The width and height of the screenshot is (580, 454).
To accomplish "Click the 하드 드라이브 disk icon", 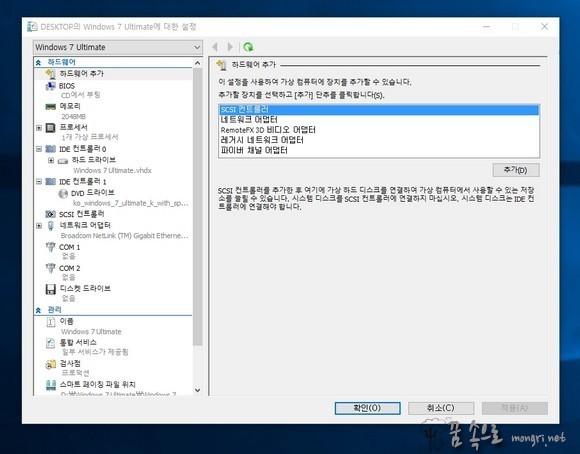I will (x=63, y=161).
